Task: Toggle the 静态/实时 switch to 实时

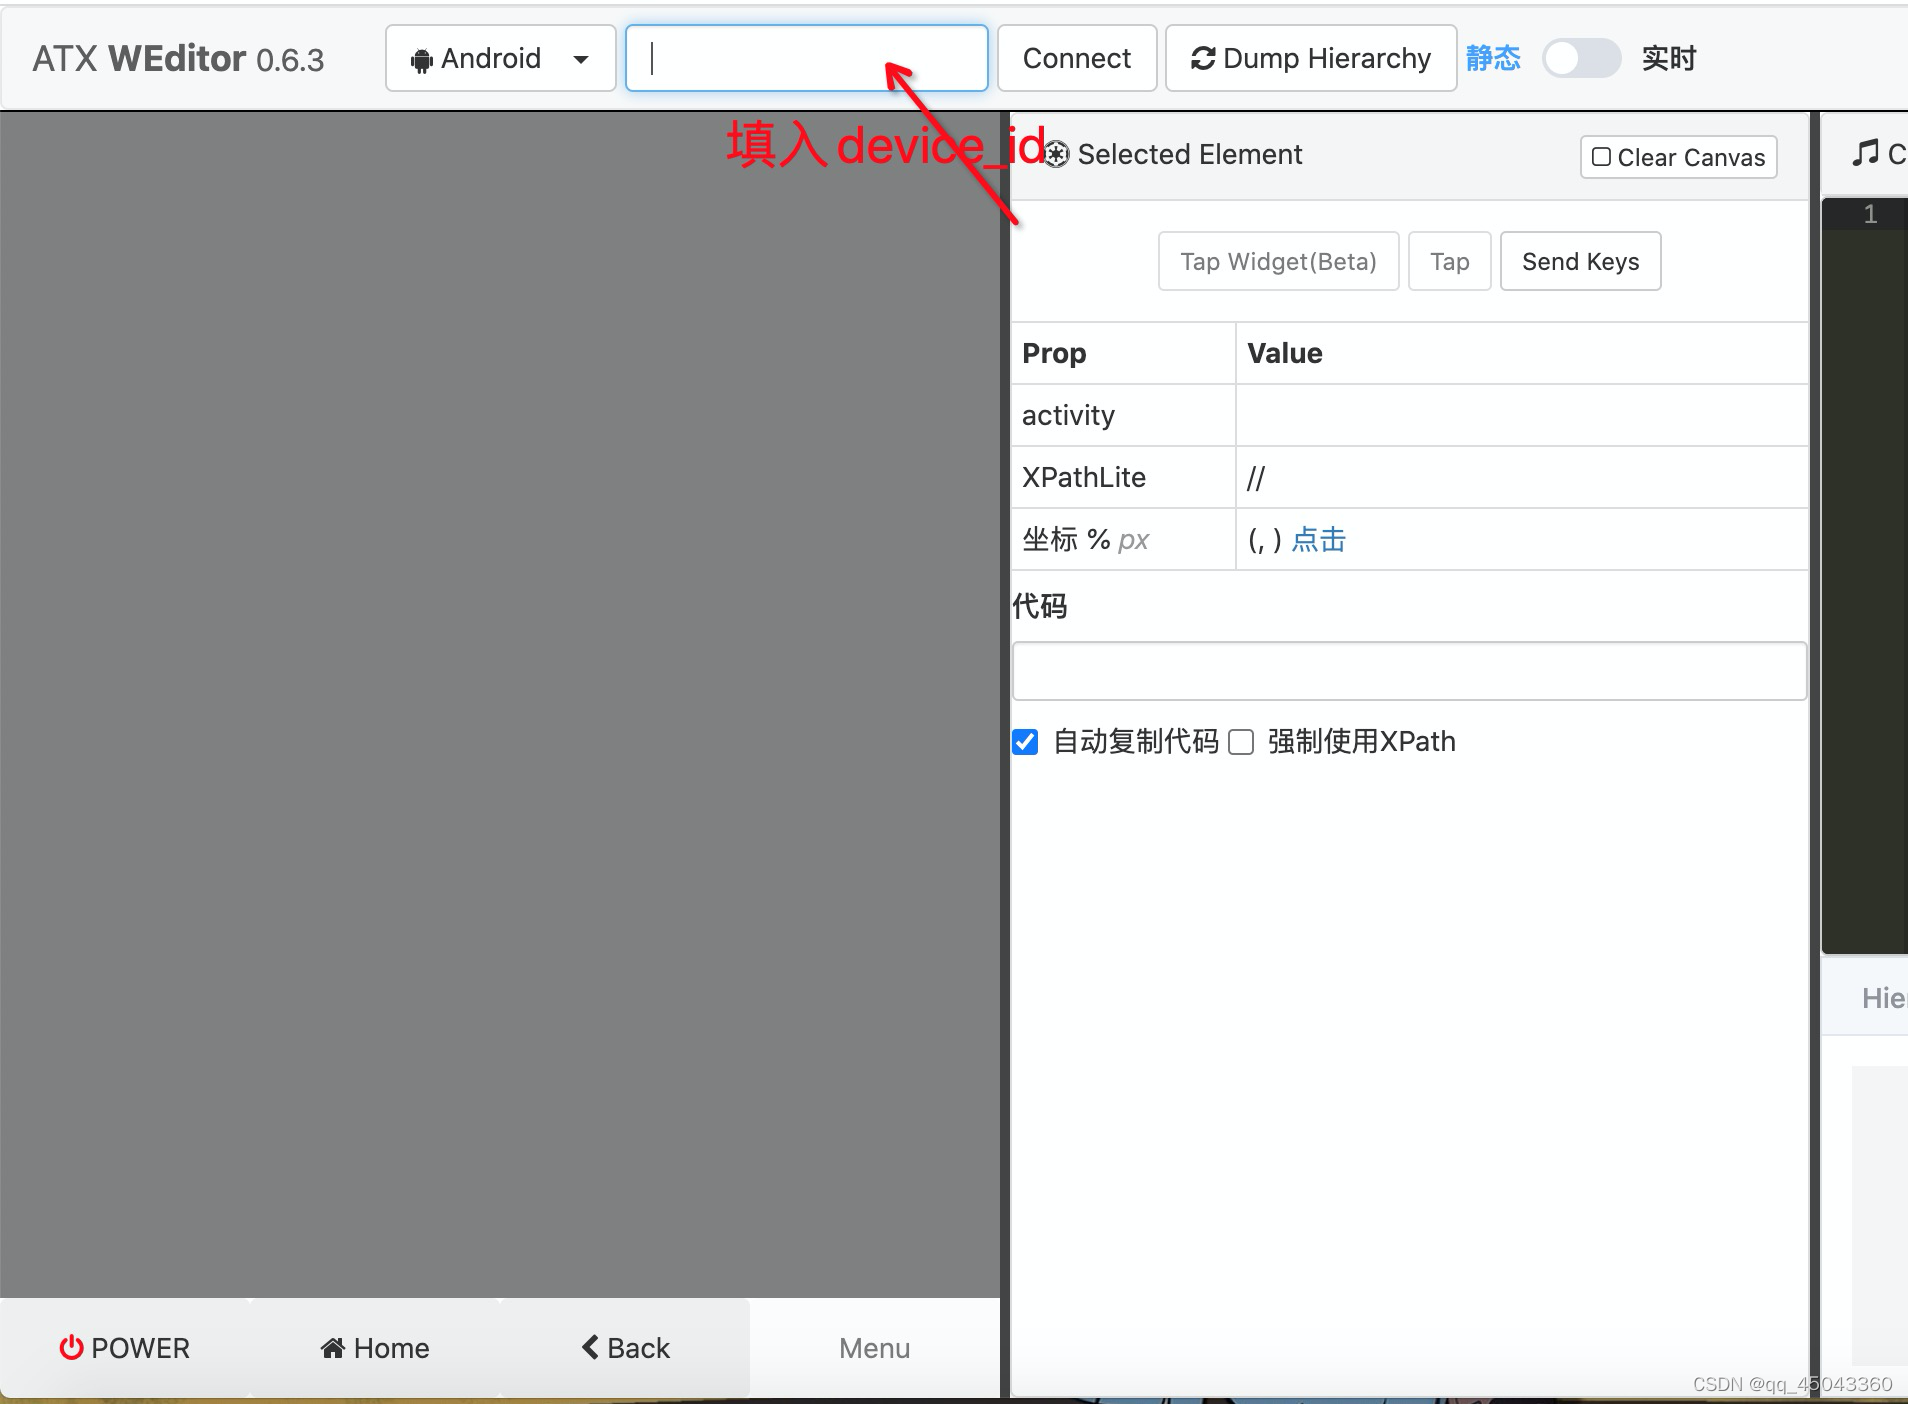Action: [x=1580, y=59]
